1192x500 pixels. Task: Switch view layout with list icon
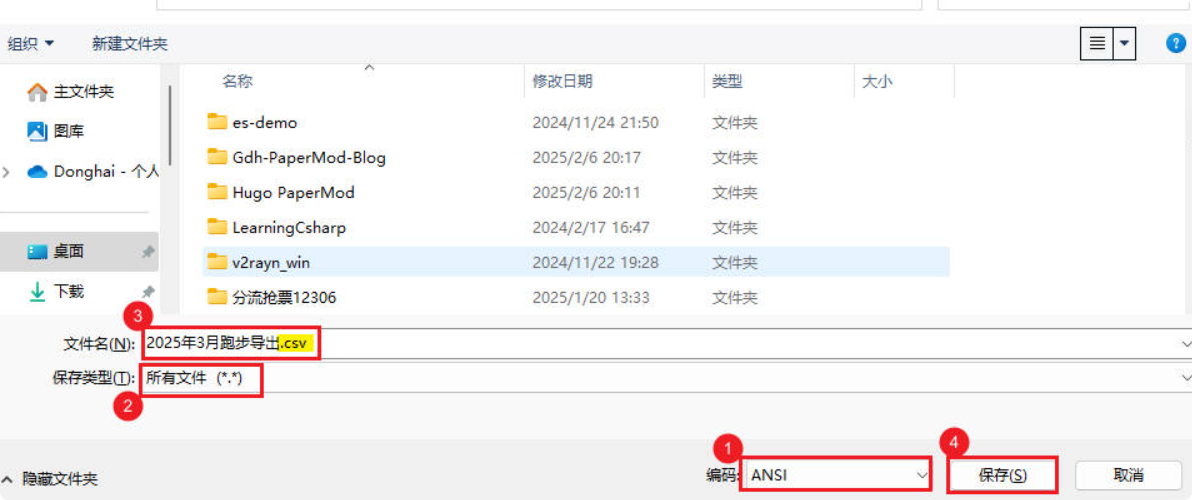(1097, 44)
